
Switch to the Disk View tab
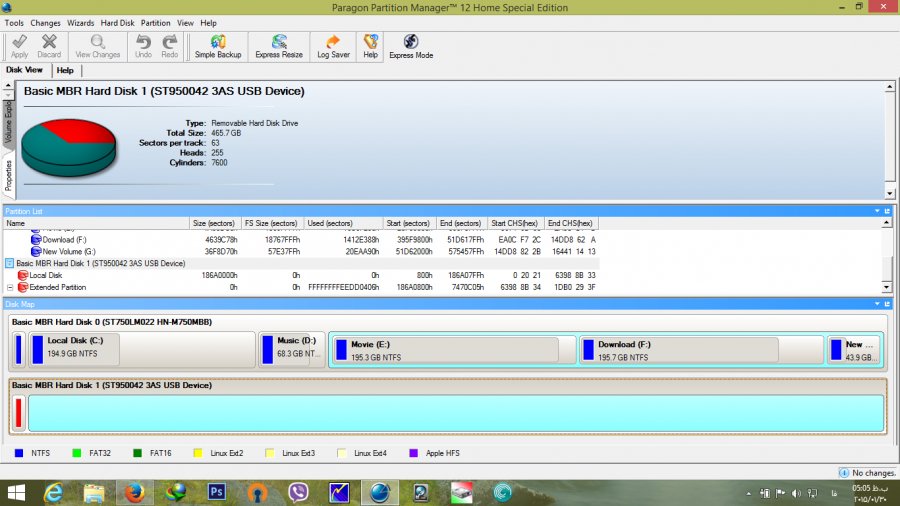(24, 70)
